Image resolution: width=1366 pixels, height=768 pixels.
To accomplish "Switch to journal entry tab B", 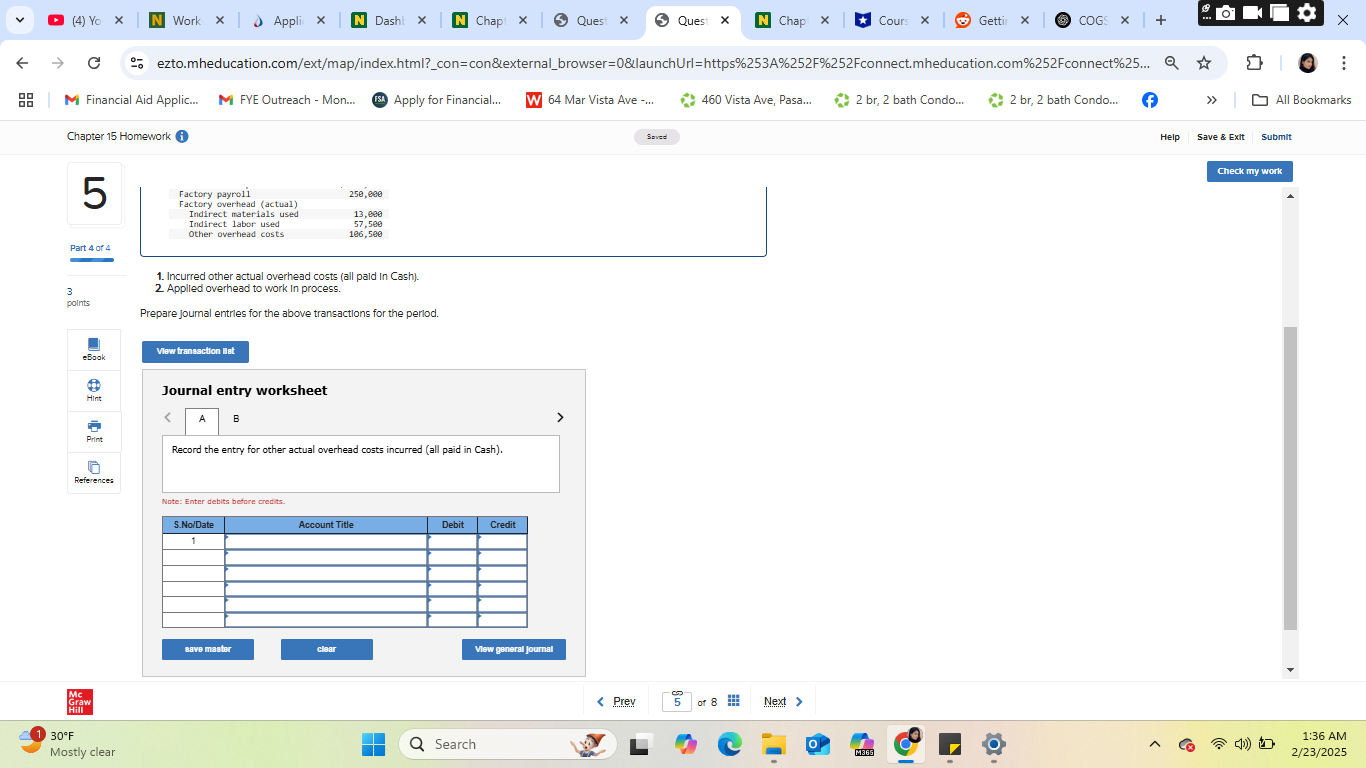I will pyautogui.click(x=236, y=419).
